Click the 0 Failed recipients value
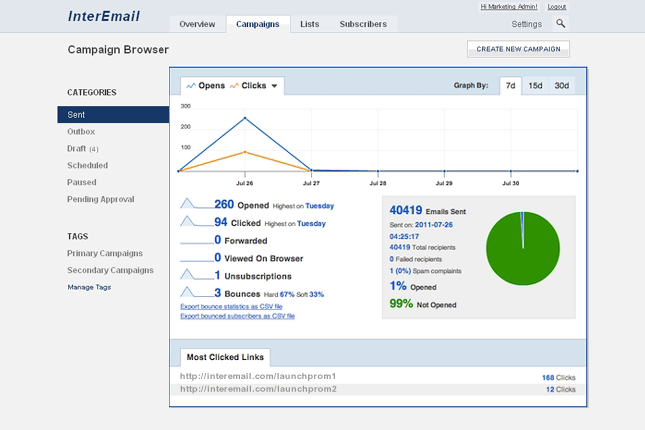This screenshot has height=430, width=645. pos(392,259)
